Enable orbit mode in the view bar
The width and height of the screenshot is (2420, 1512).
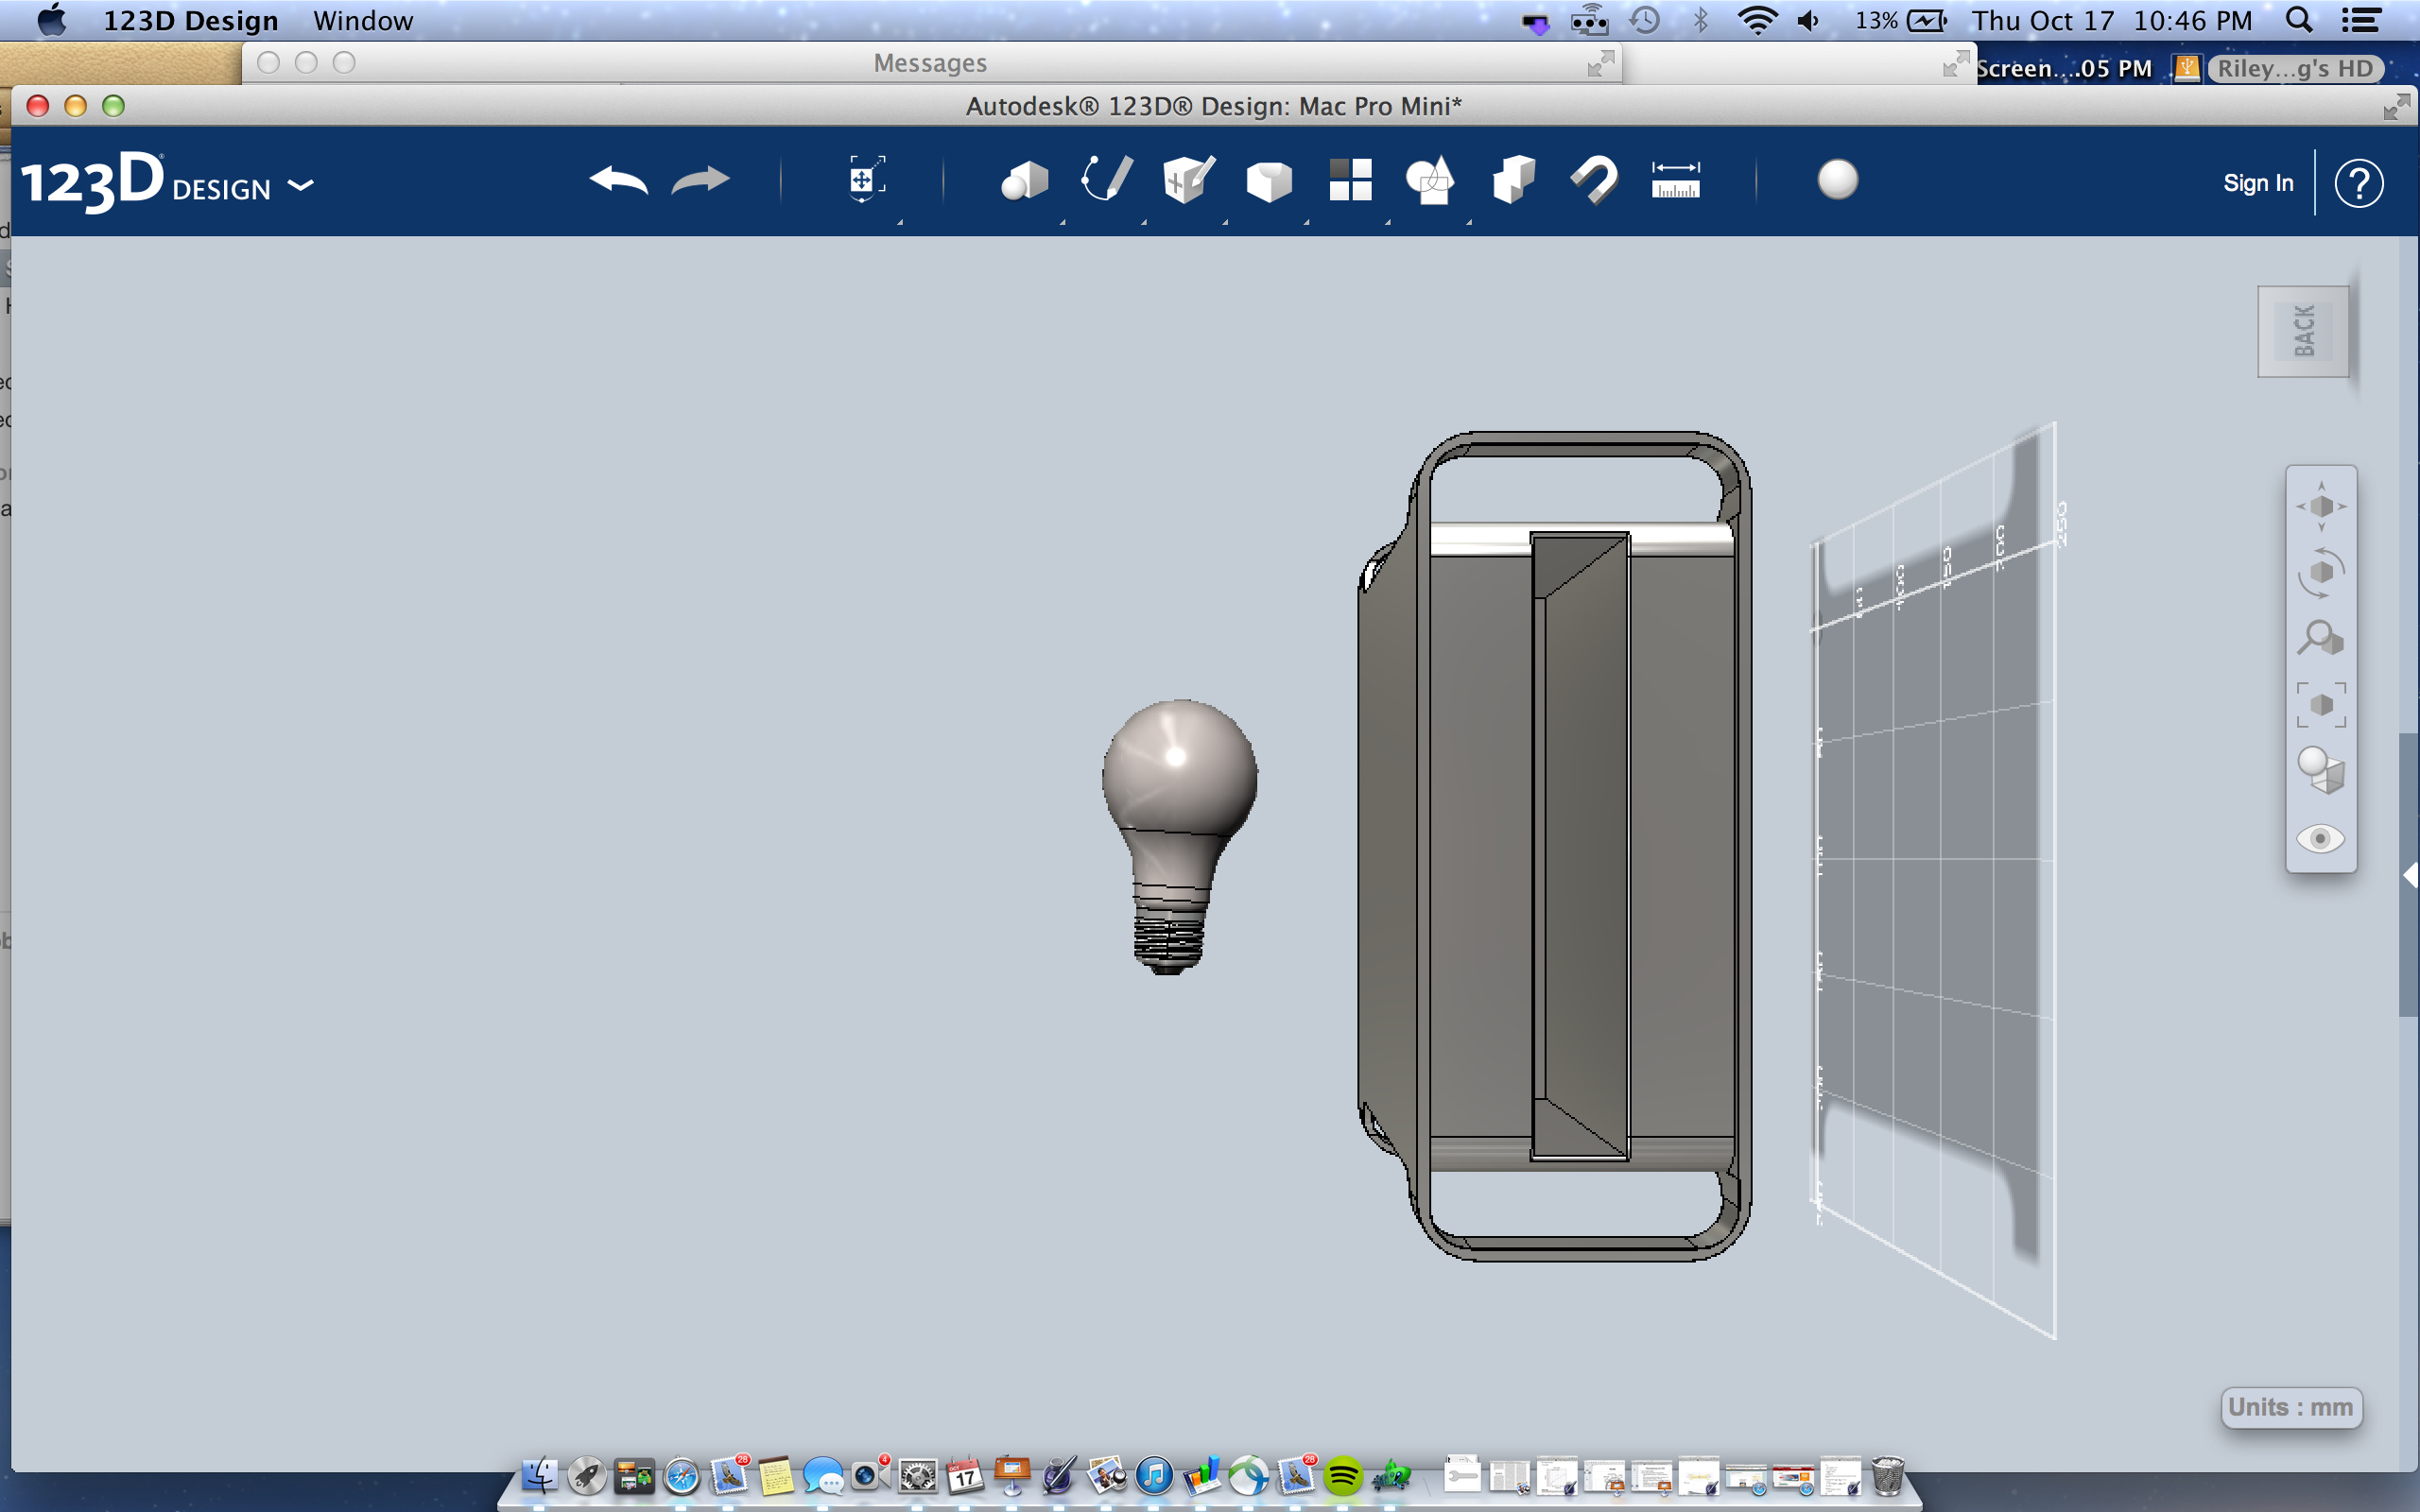(2323, 572)
